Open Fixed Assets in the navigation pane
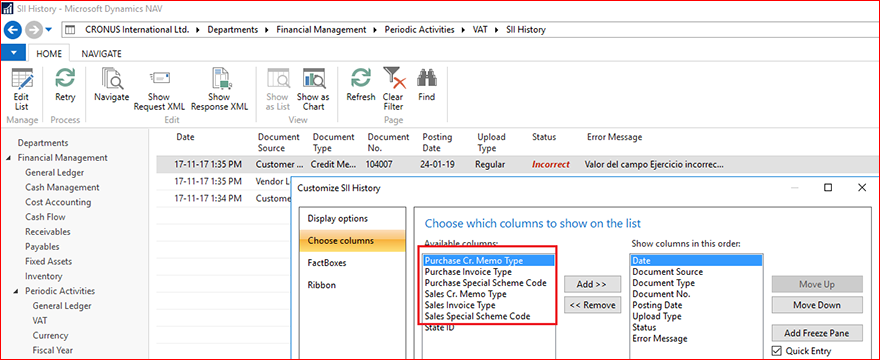 tap(48, 262)
